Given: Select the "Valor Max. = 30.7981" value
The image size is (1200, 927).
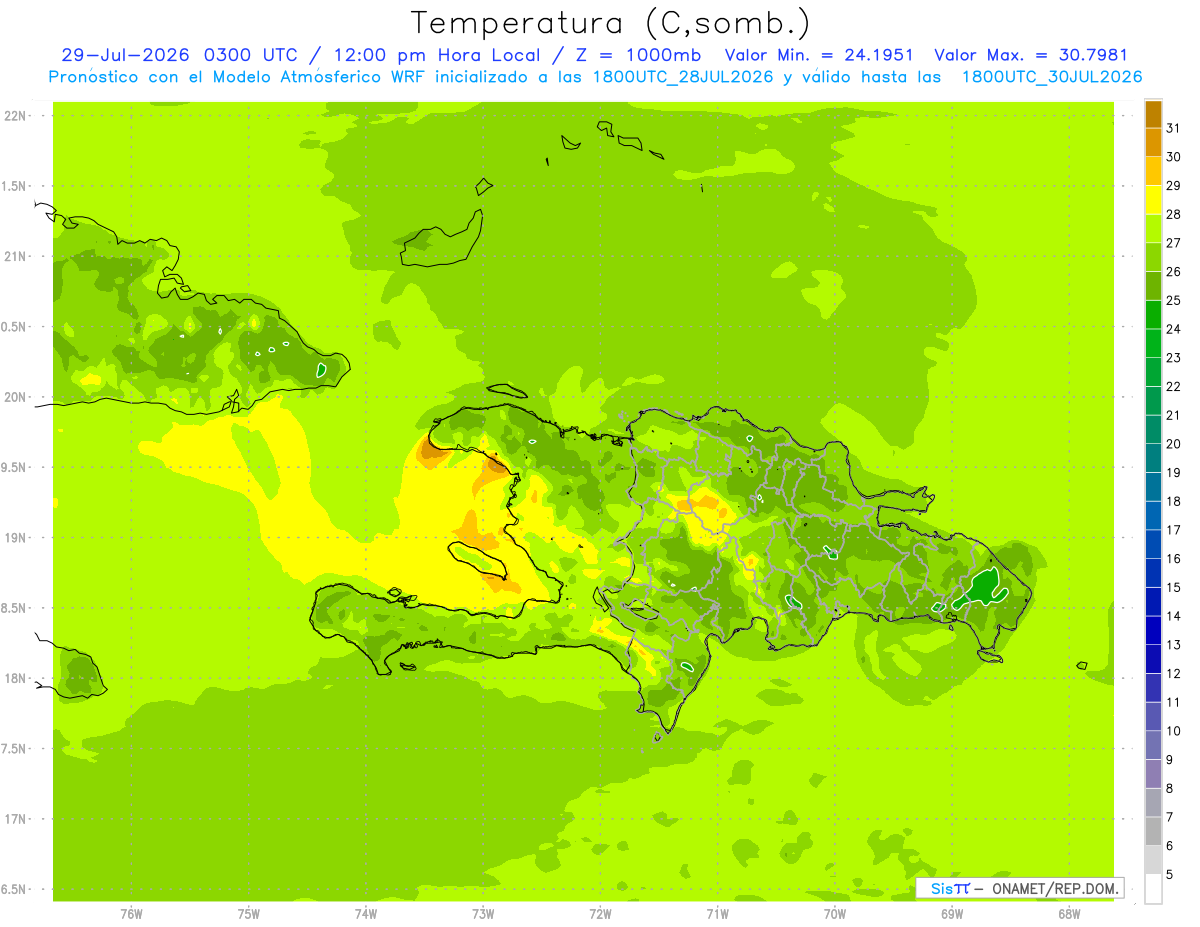Looking at the screenshot, I should click(x=1031, y=56).
